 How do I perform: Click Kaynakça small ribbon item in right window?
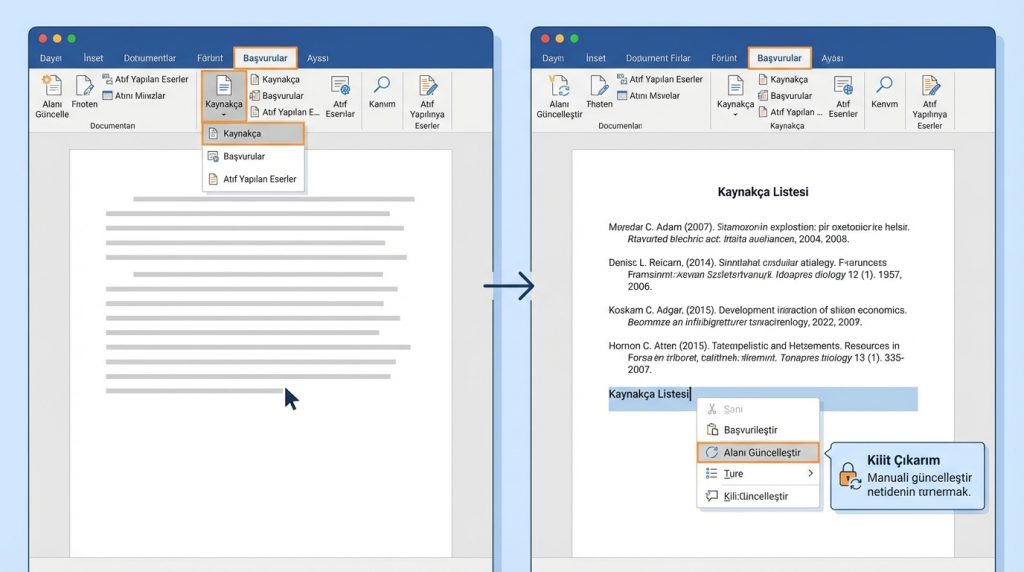(783, 79)
